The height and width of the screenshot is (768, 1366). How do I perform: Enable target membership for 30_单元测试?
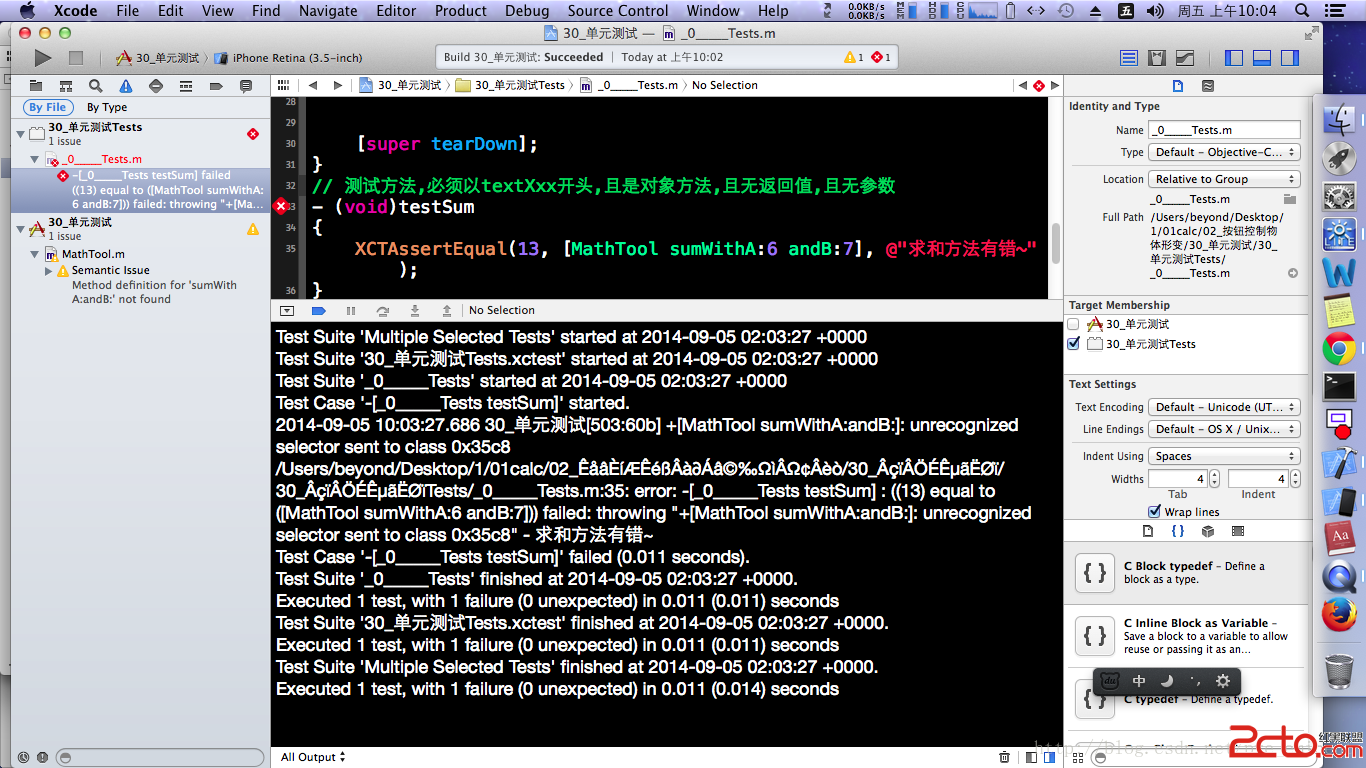[1074, 324]
